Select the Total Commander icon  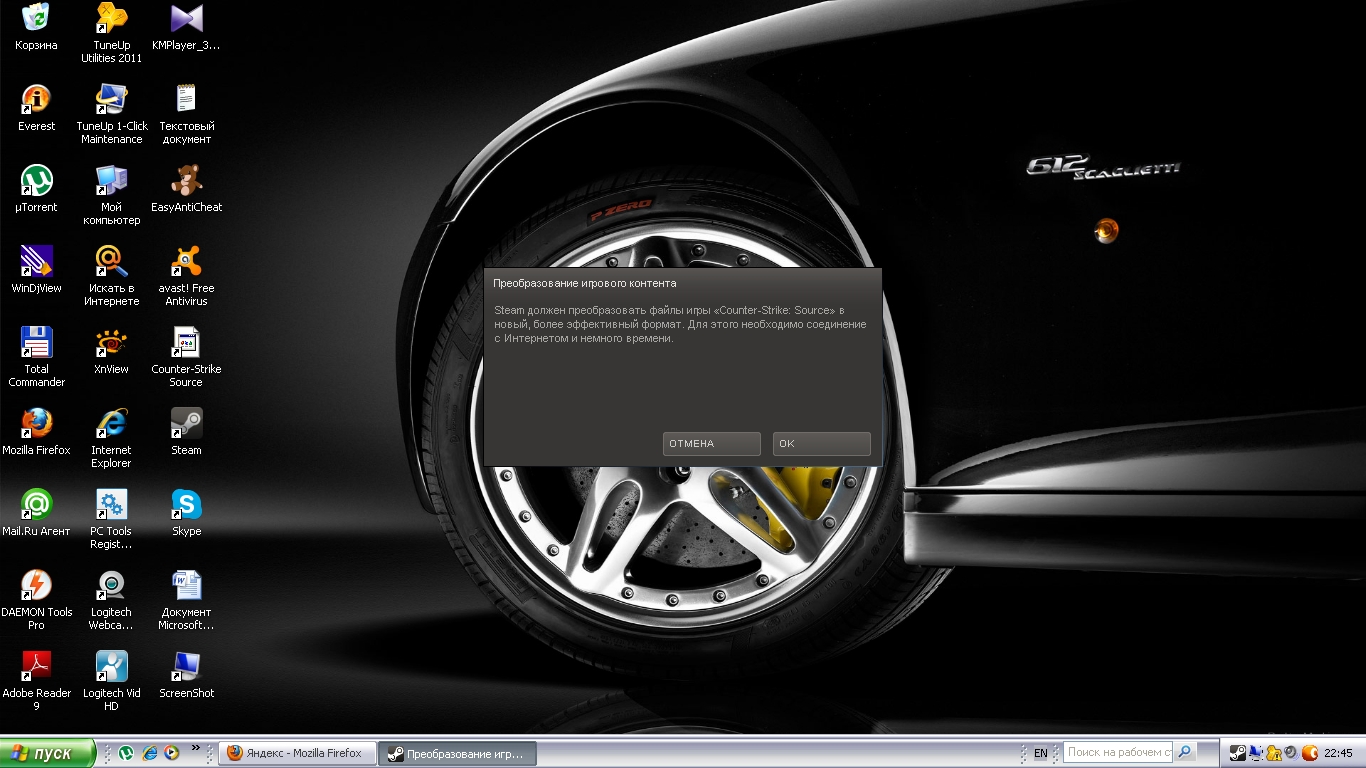[36, 343]
